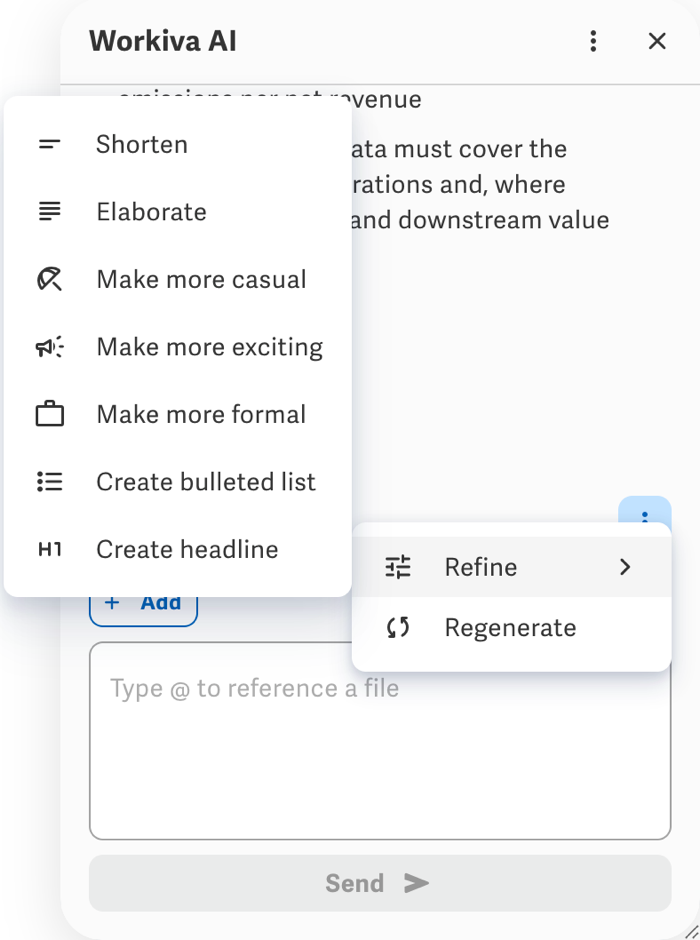The height and width of the screenshot is (940, 700).
Task: Click the Elaborate paragraph icon
Action: [x=49, y=212]
